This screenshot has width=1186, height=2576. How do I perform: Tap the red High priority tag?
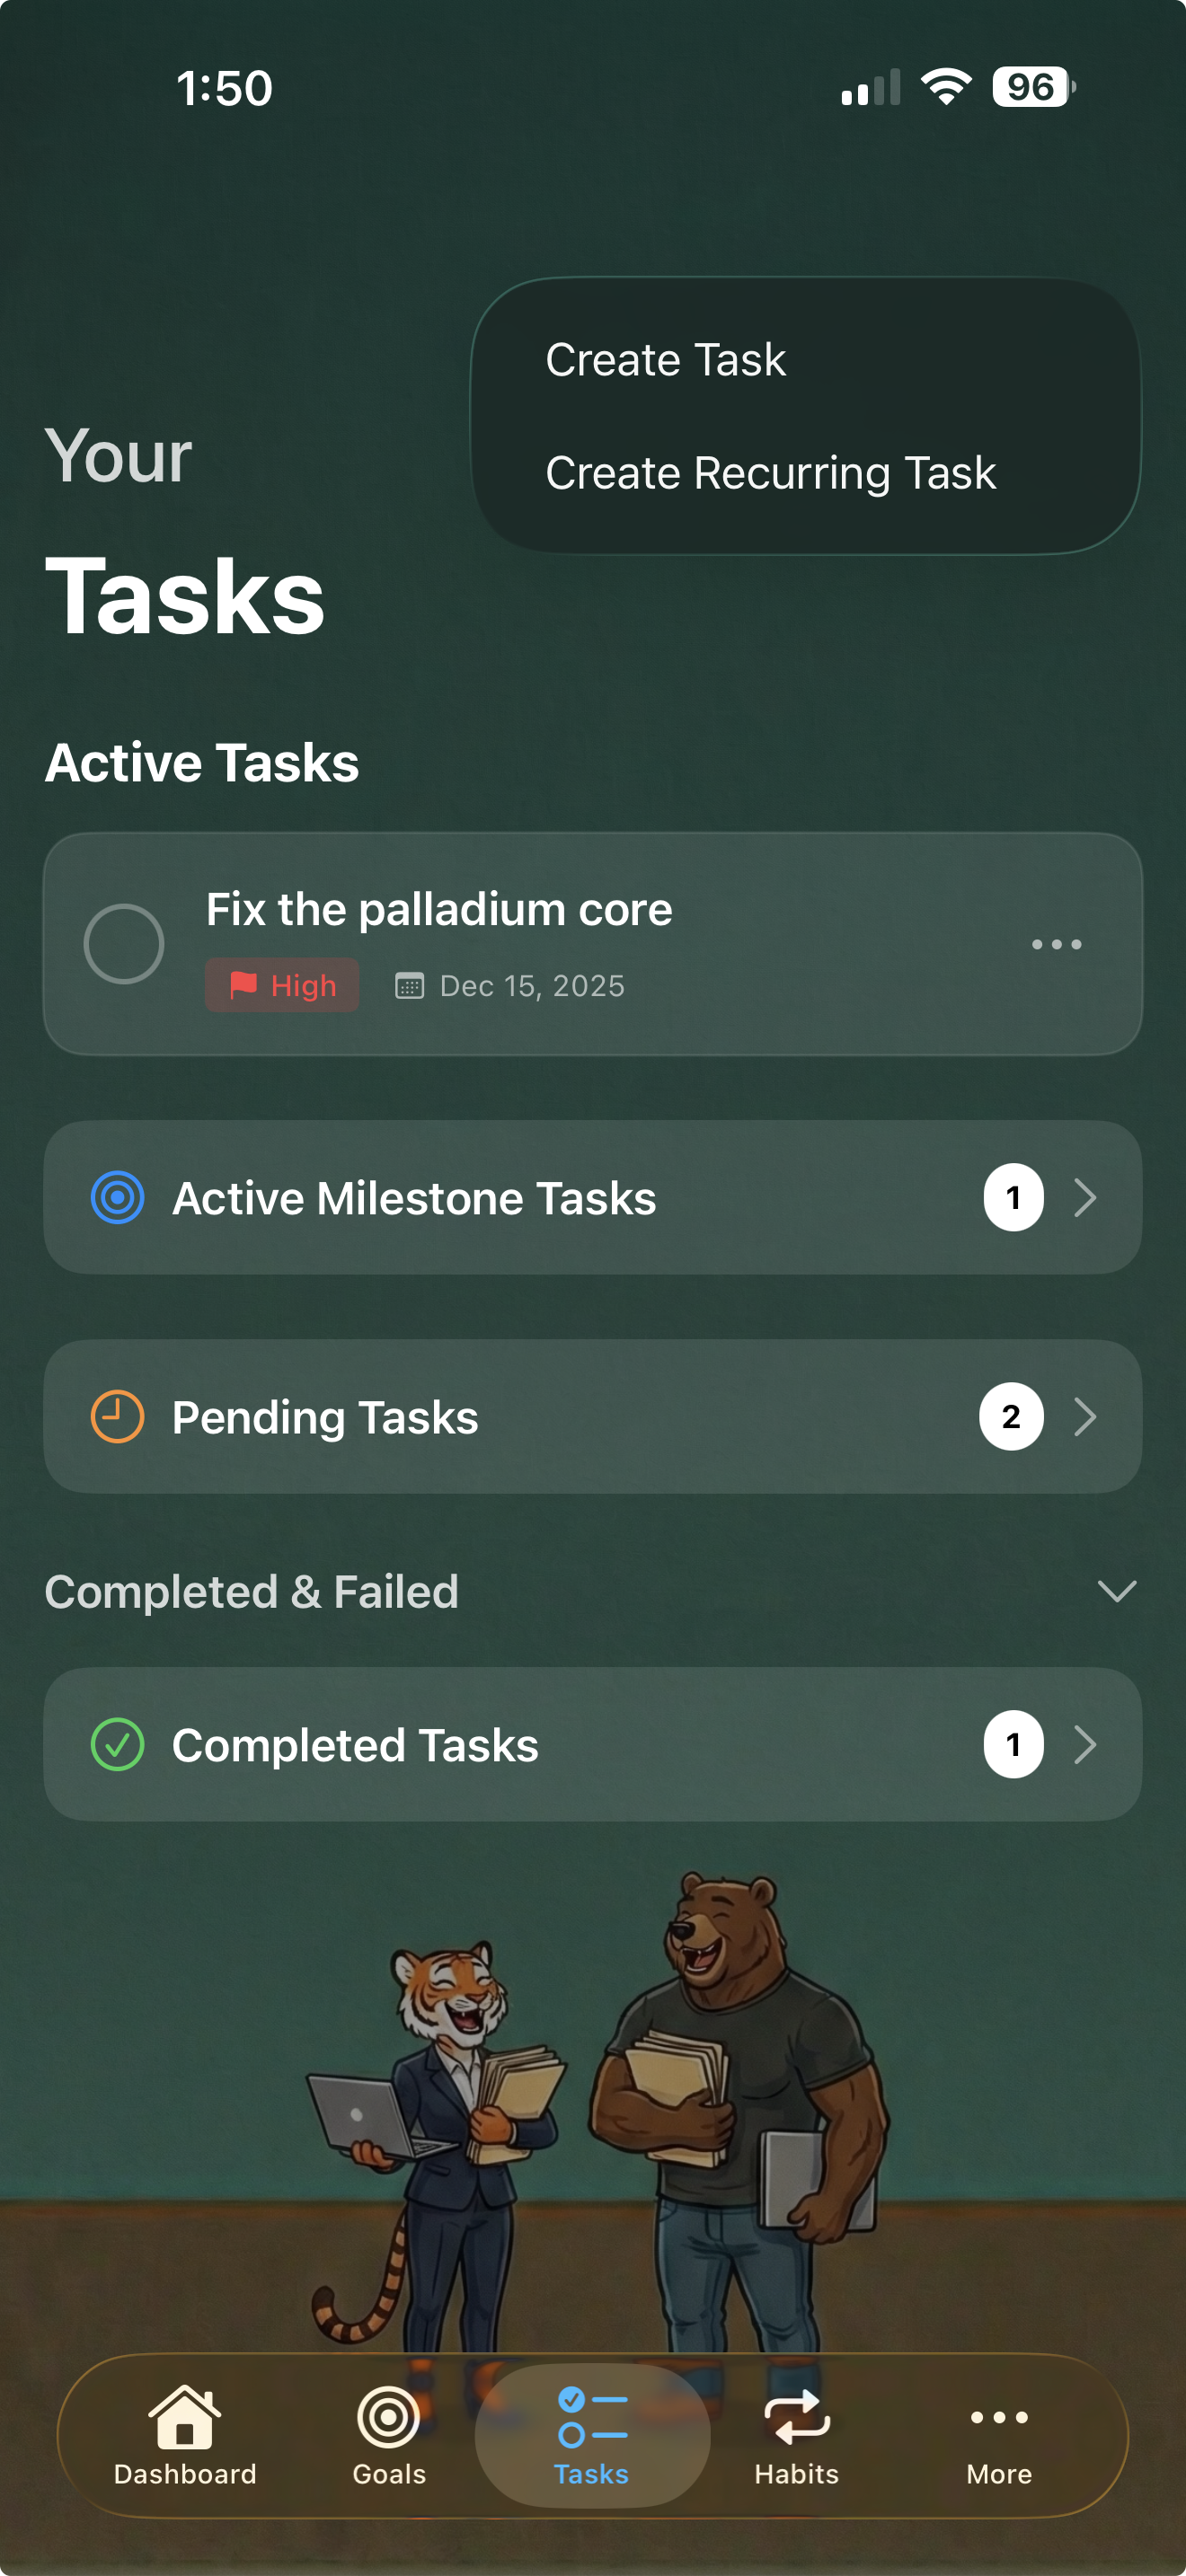tap(282, 986)
